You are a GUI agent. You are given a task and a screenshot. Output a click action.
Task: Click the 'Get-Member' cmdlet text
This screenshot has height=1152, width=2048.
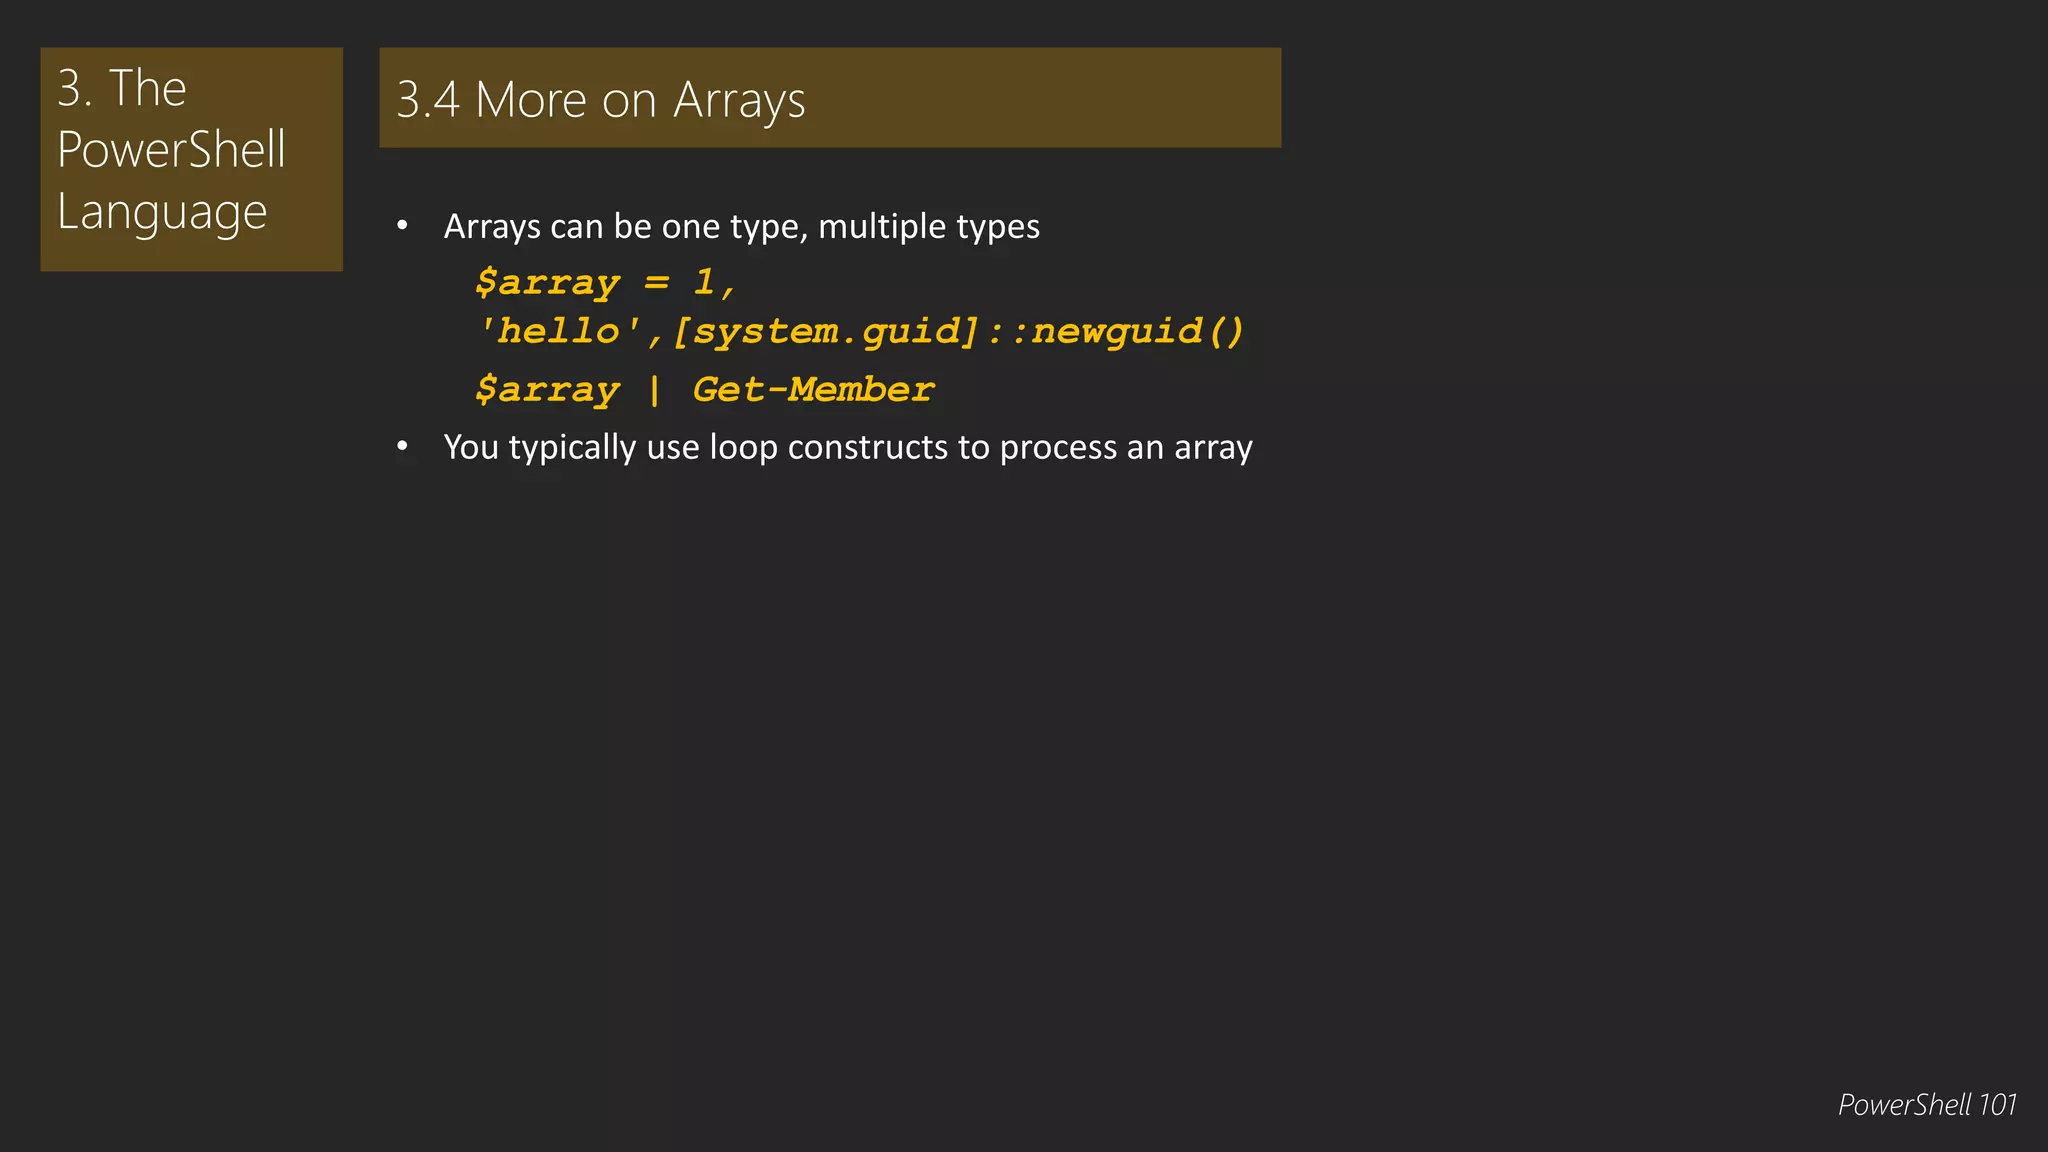pyautogui.click(x=813, y=389)
